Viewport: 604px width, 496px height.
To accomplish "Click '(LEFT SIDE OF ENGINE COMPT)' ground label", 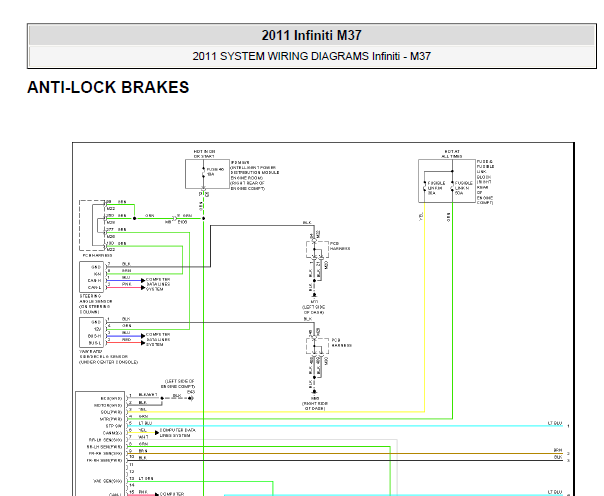I will [180, 384].
